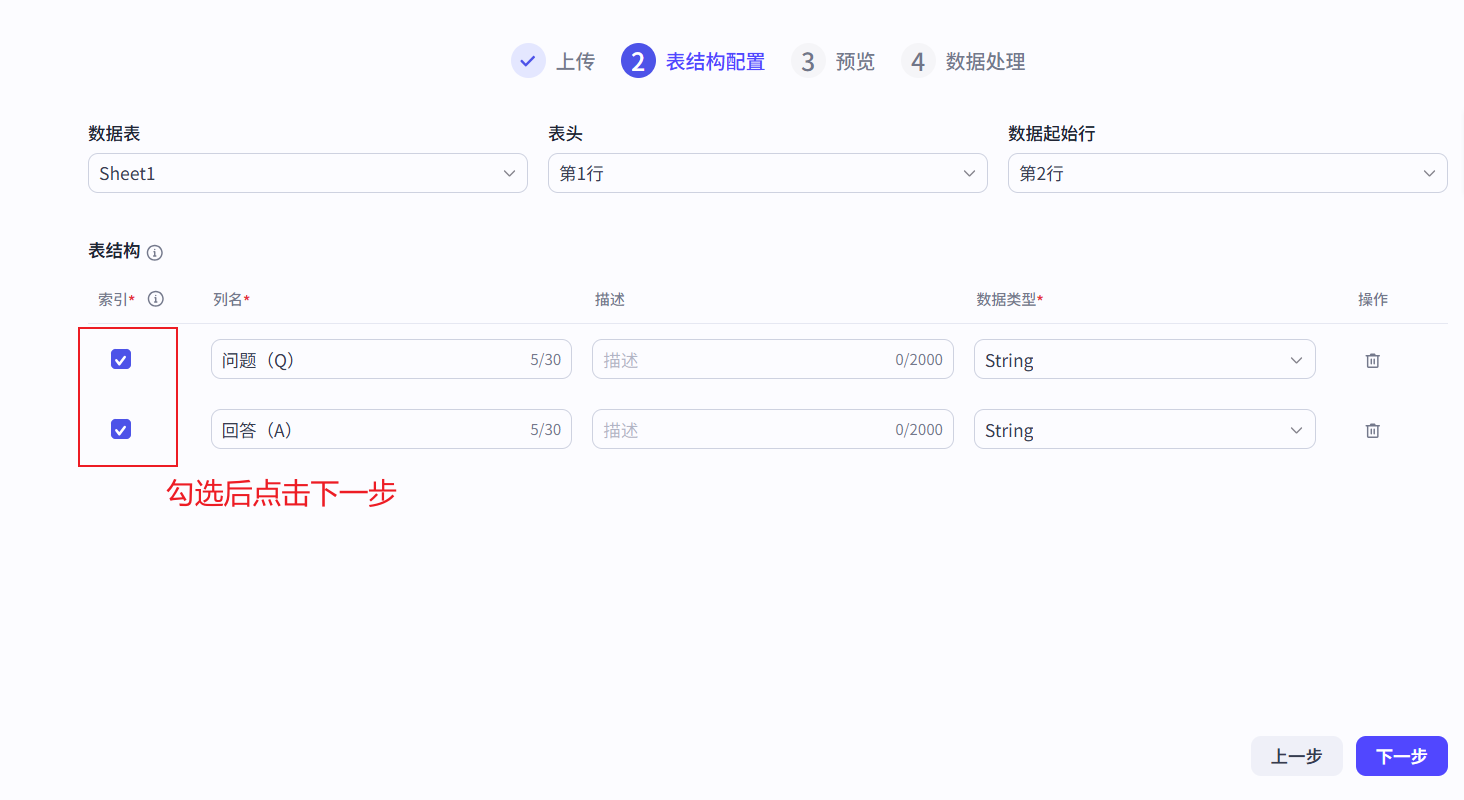This screenshot has height=800, width=1464.
Task: Uncheck the 索引 checkbox for 回答（A）
Action: [120, 429]
